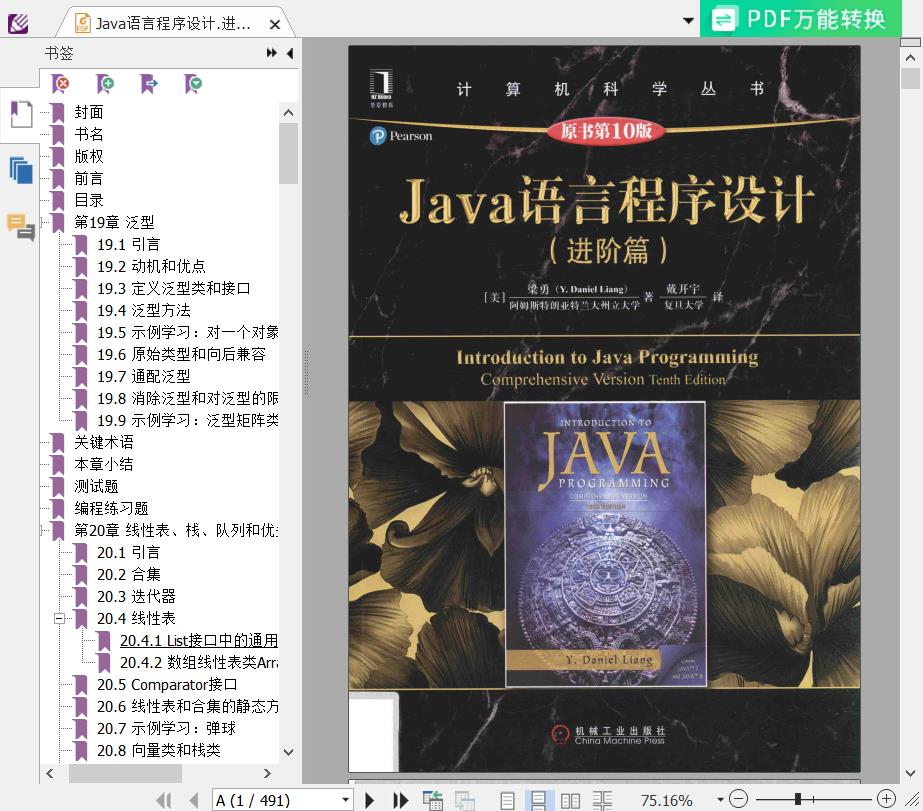Collapse the 20.4 线性表 tree node
This screenshot has height=811, width=923.
tap(59, 619)
